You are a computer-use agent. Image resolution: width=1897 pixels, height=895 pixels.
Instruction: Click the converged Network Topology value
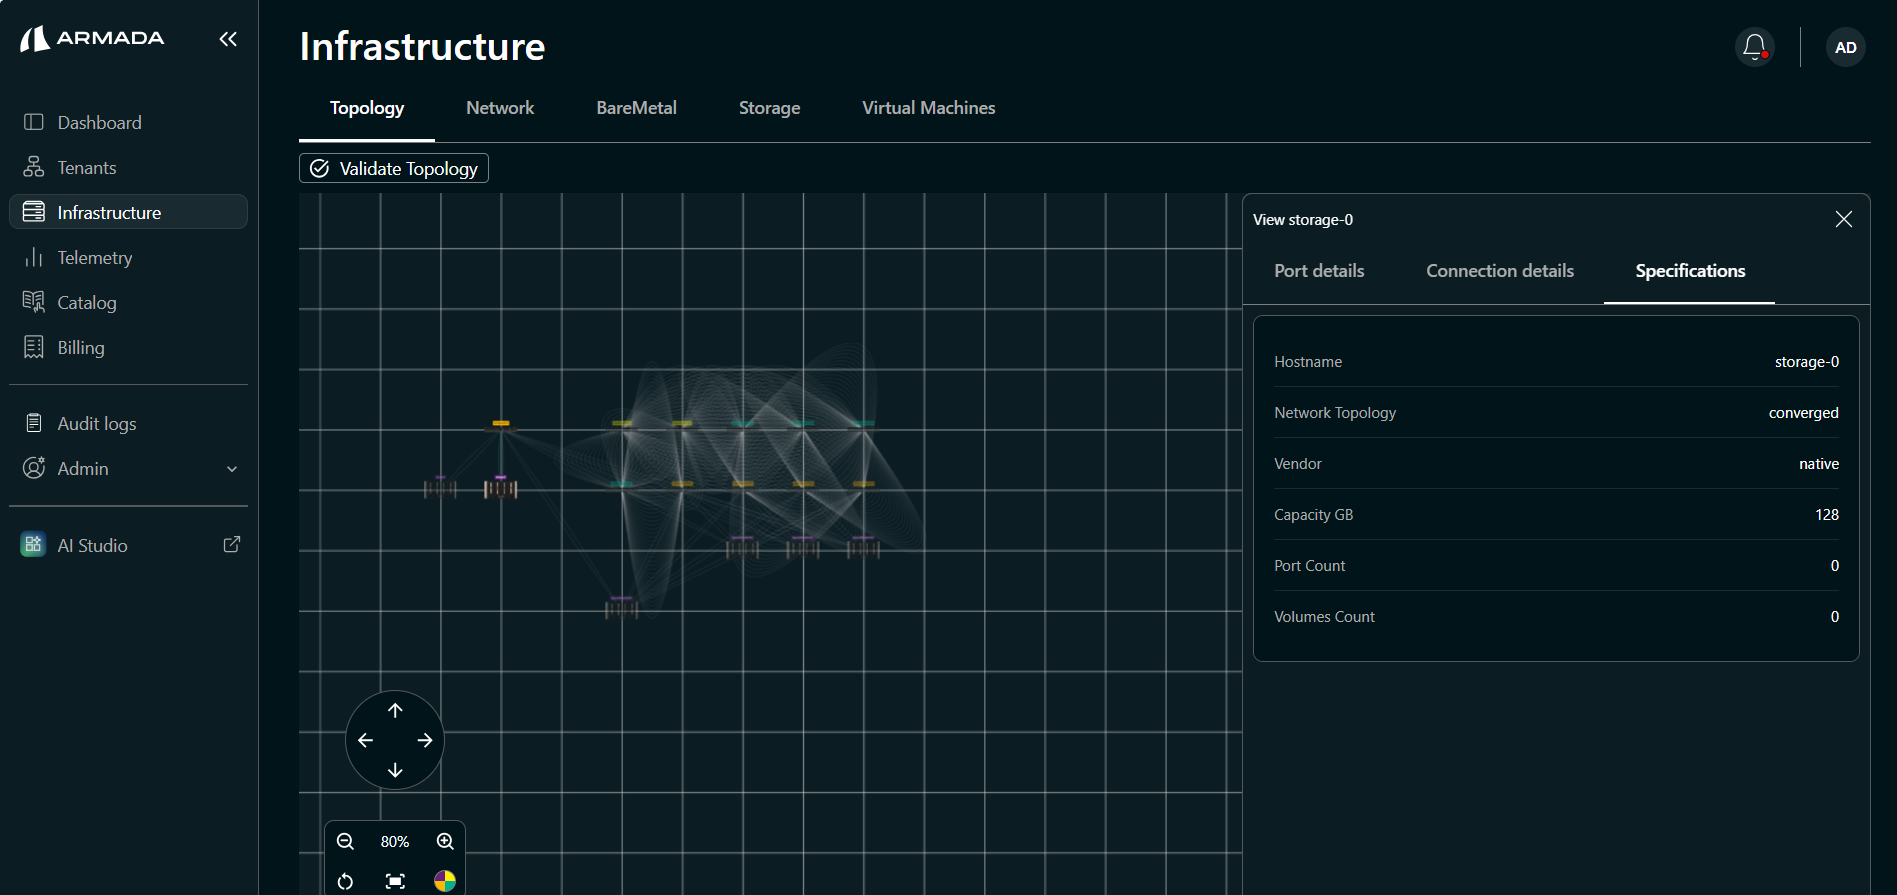[x=1803, y=413]
